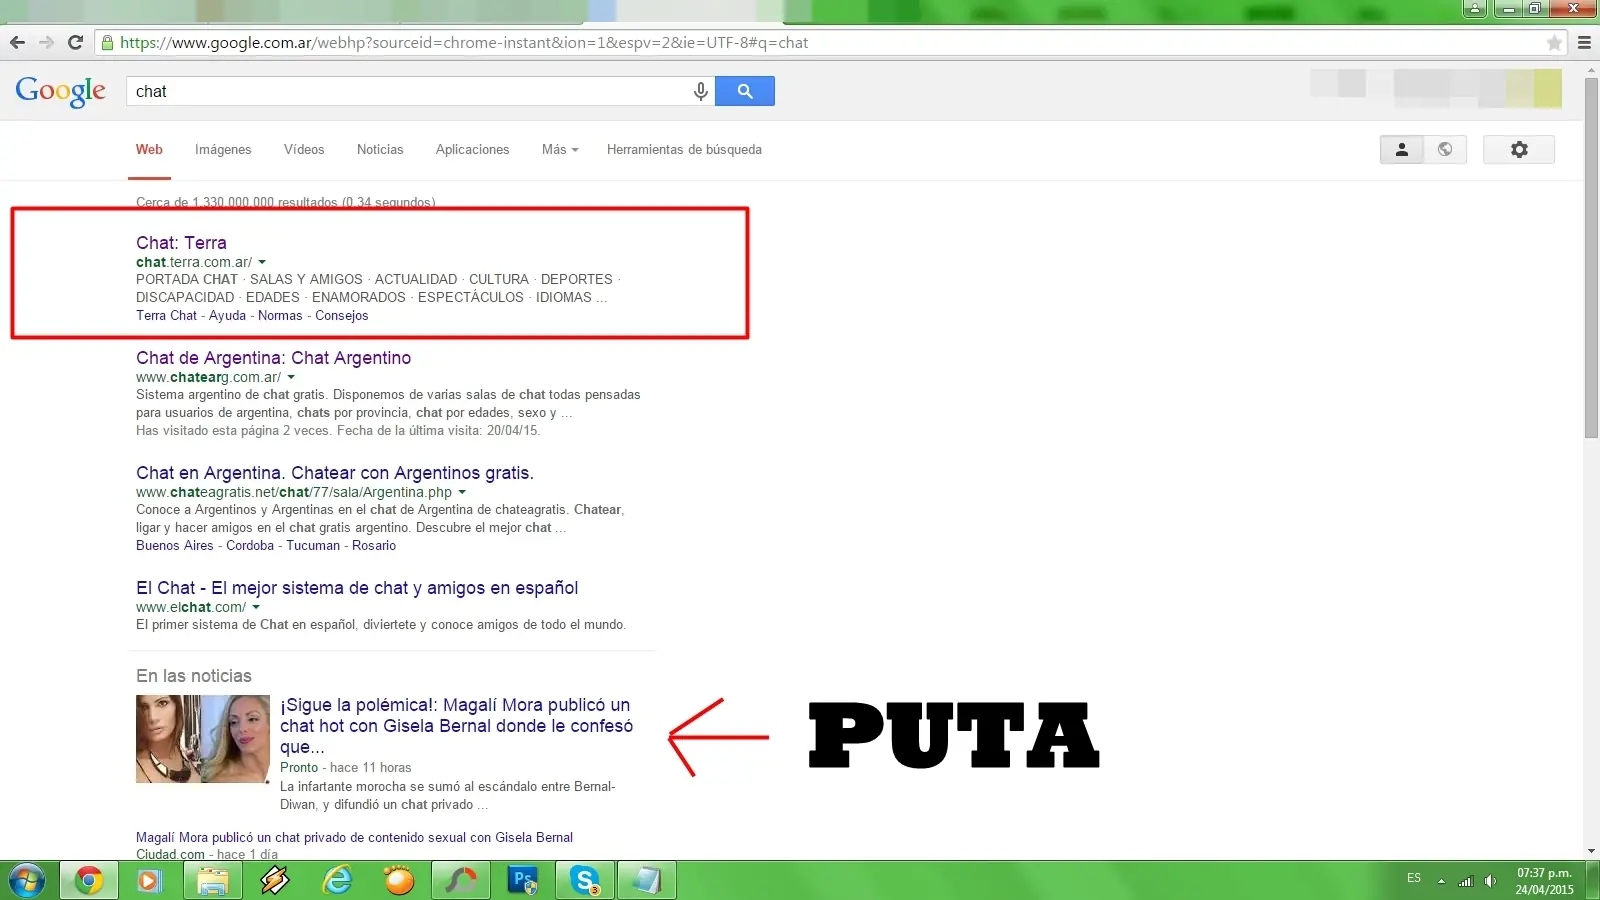Open the orange round app on taskbar
This screenshot has width=1600, height=900.
click(399, 881)
